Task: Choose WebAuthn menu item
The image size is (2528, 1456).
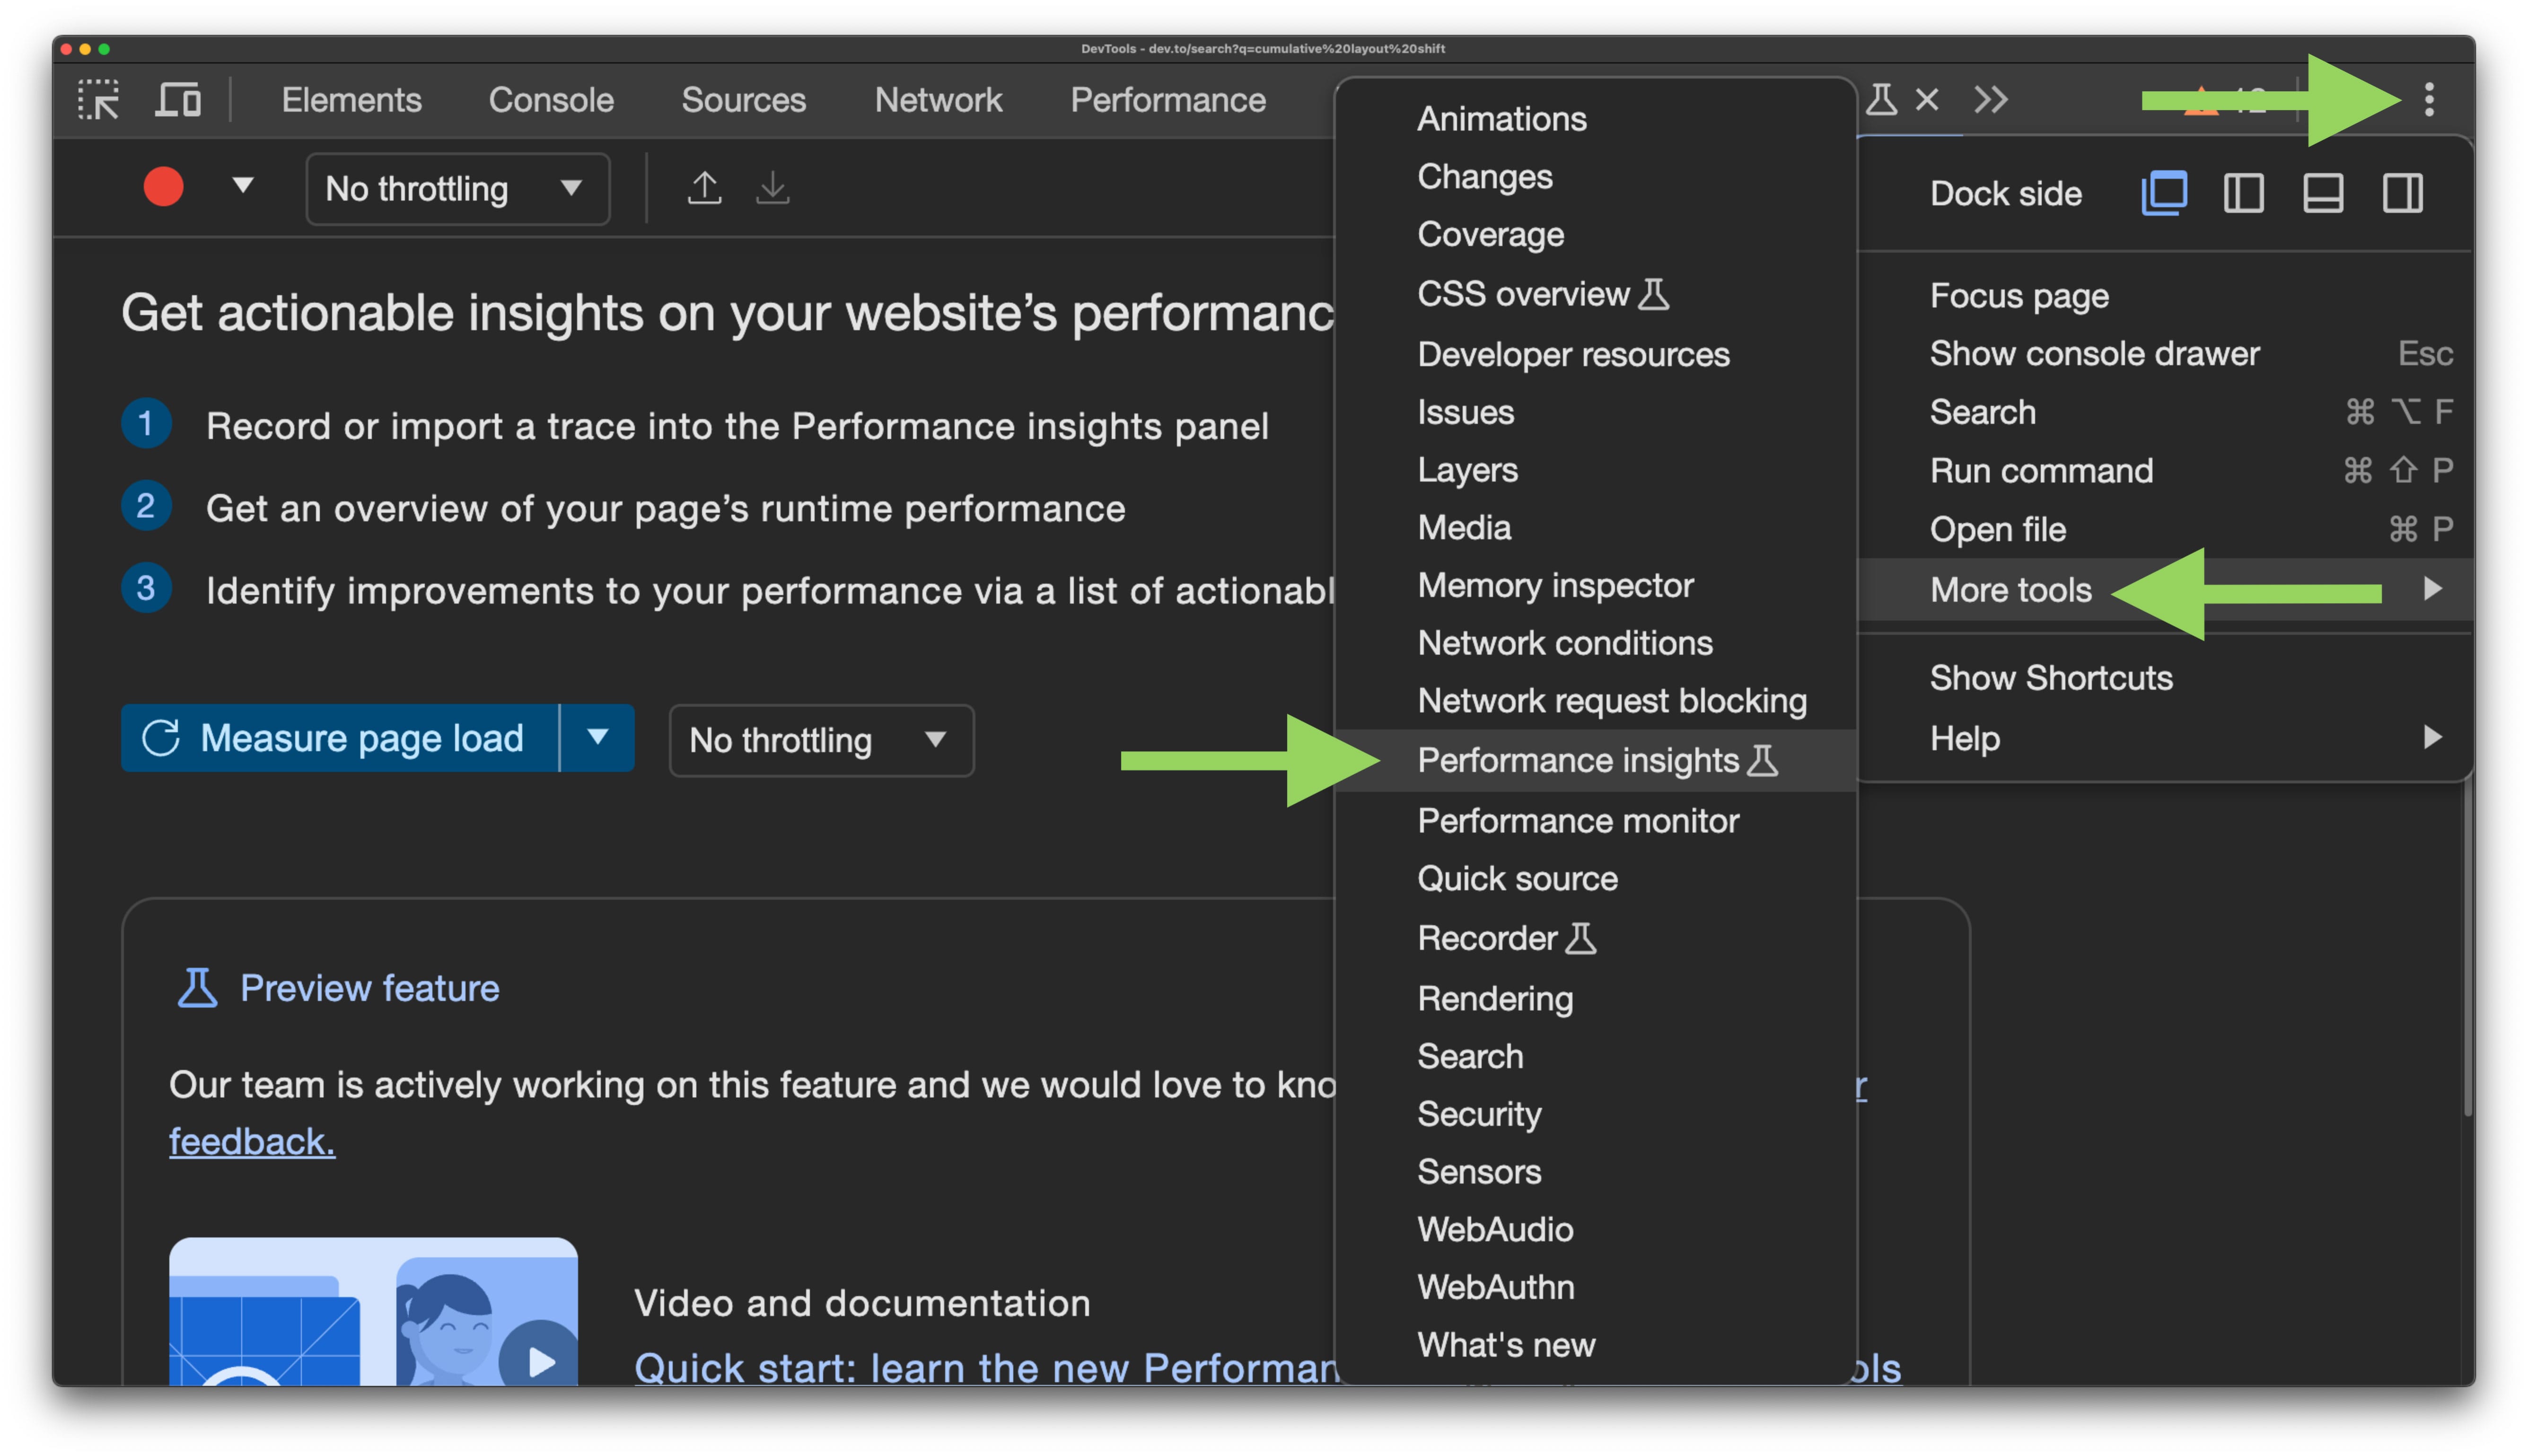Action: (1596, 1287)
